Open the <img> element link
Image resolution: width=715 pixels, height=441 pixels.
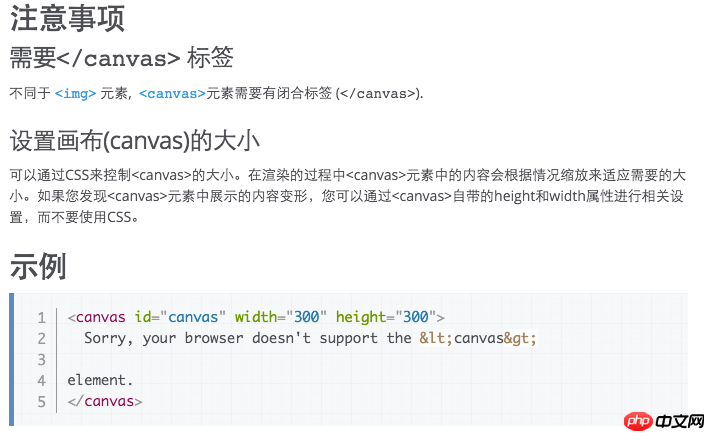(75, 93)
